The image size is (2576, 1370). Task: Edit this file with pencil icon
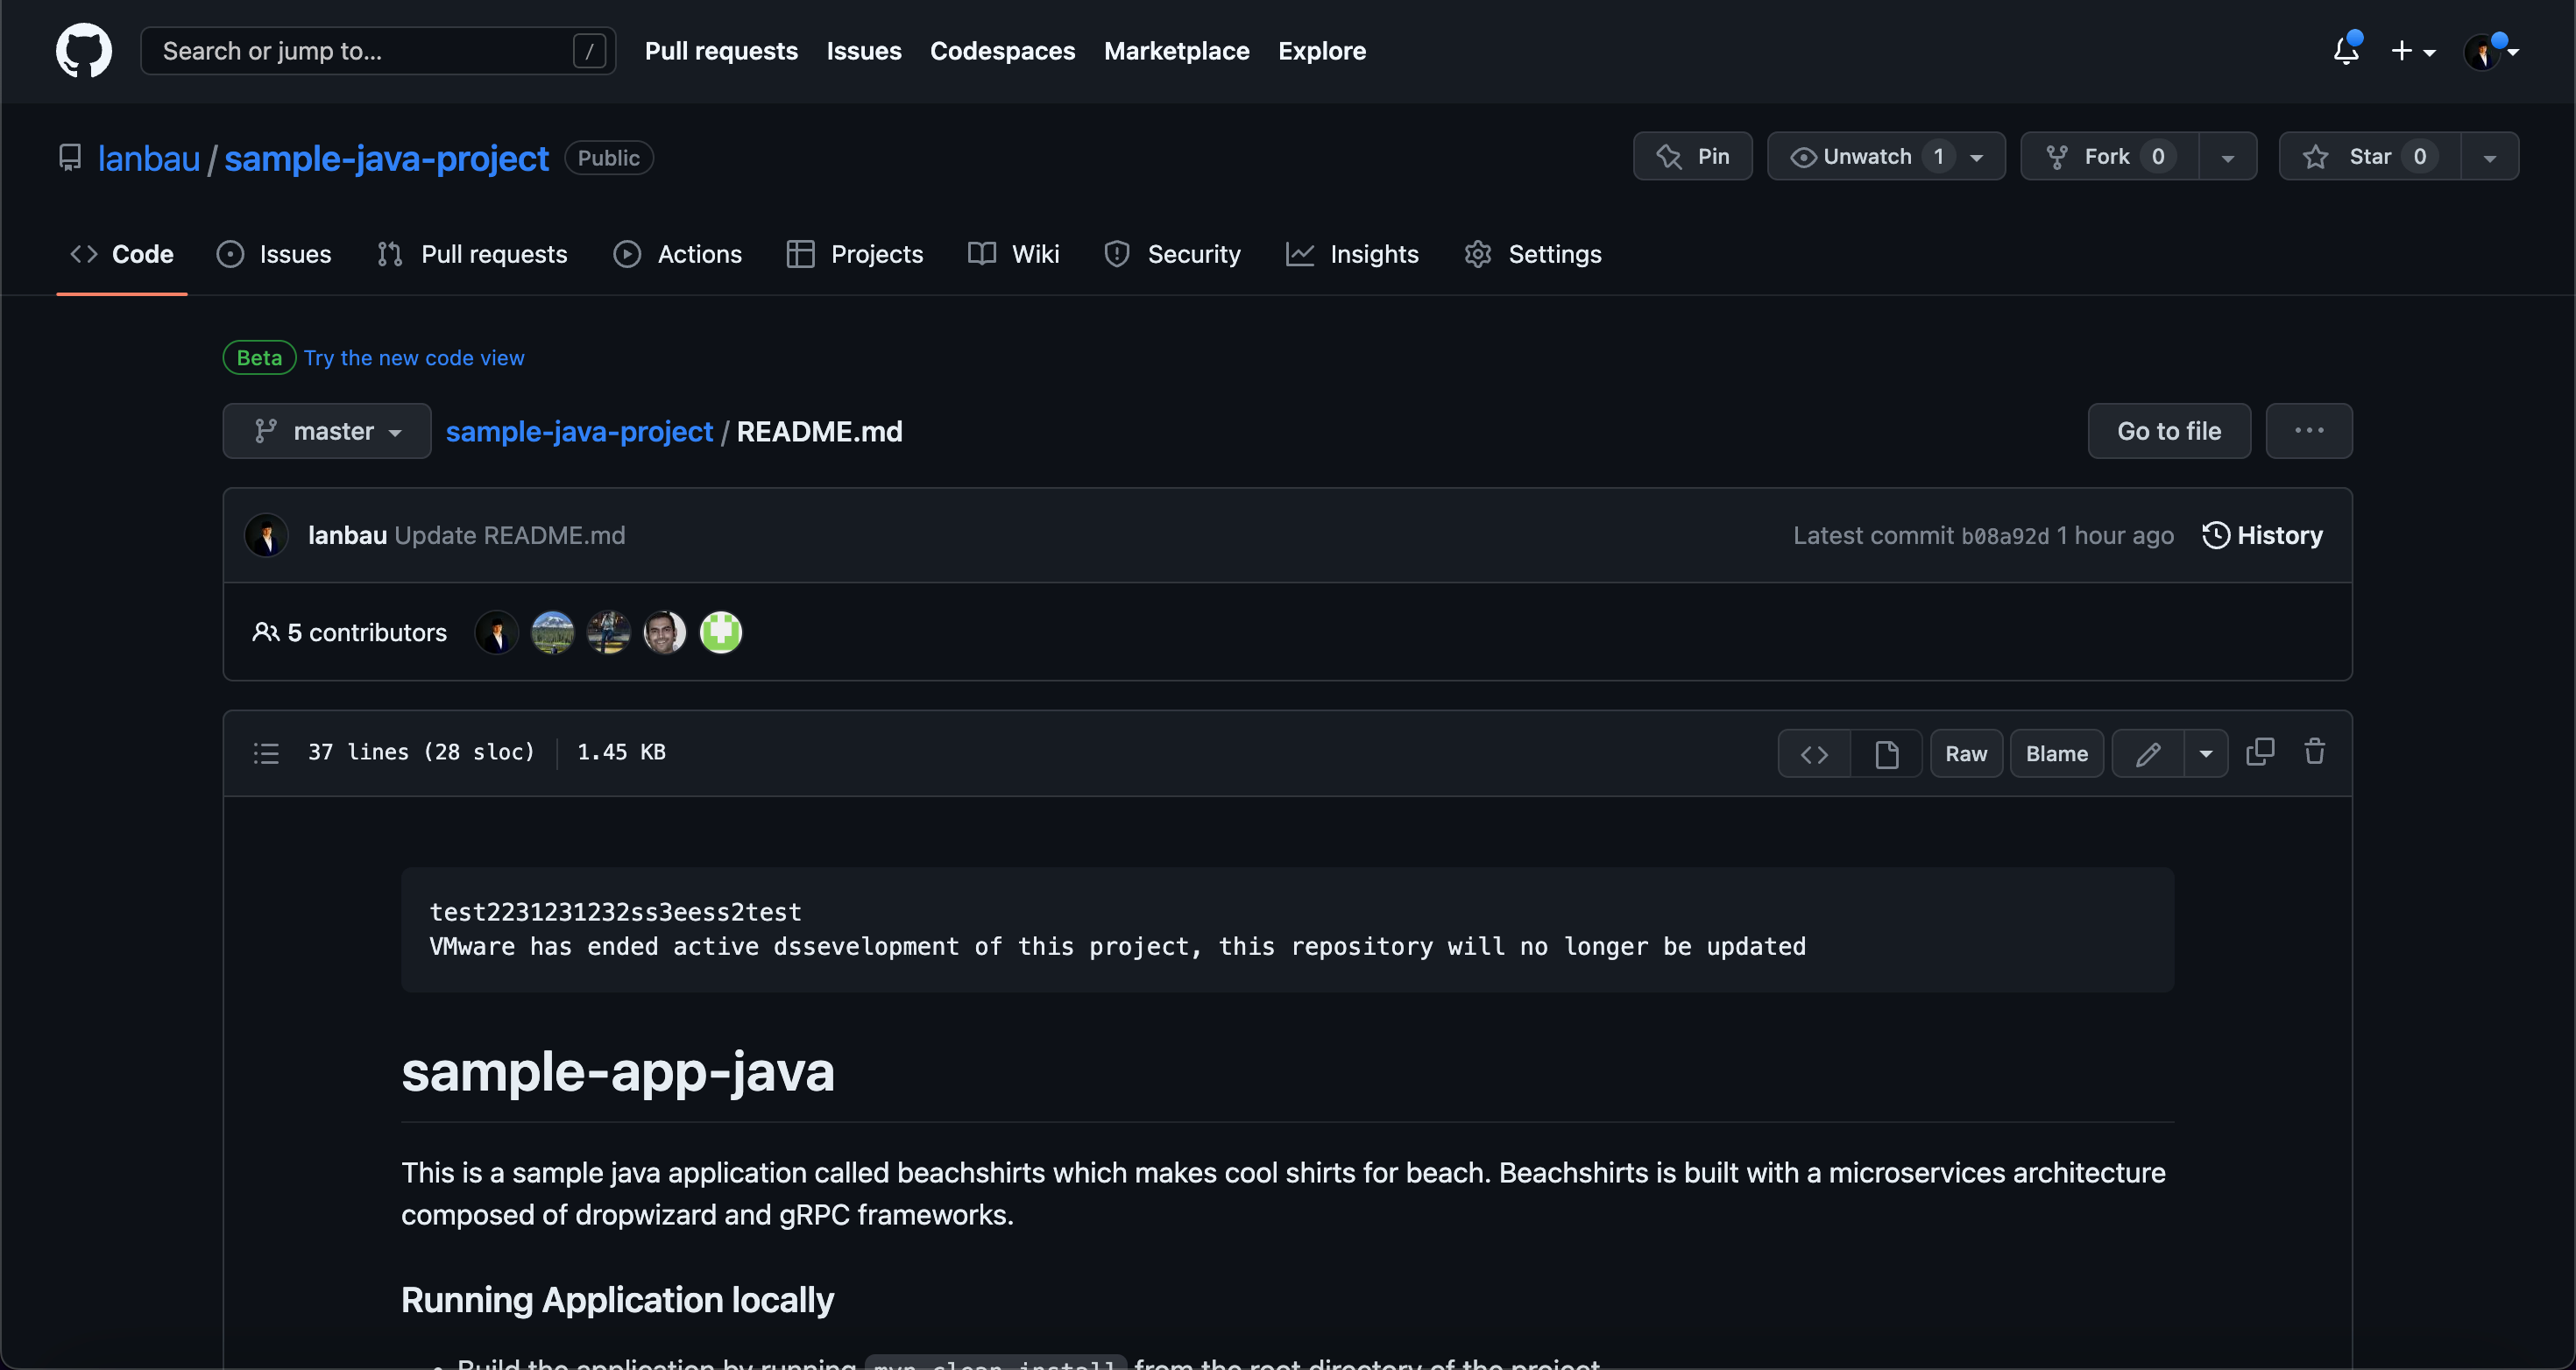coord(2147,754)
